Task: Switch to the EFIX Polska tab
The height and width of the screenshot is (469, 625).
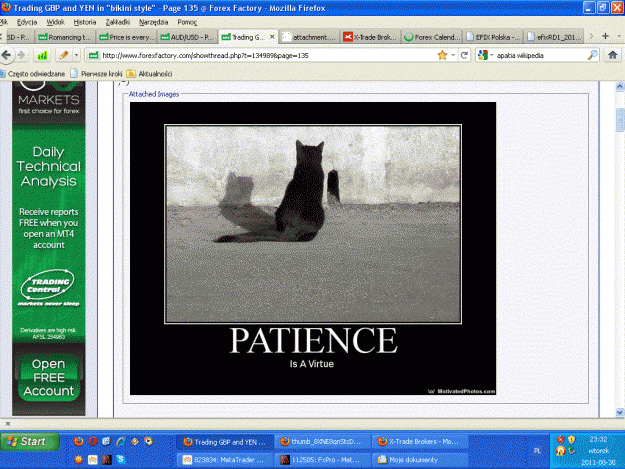Action: pos(492,37)
